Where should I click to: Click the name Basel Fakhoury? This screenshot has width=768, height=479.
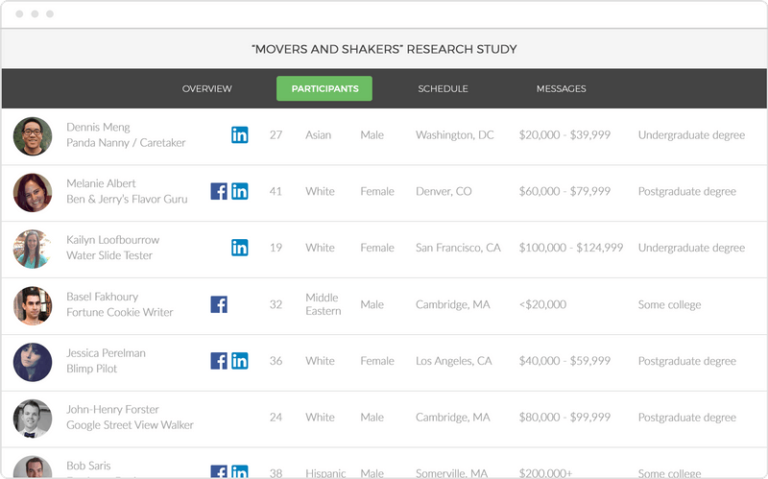102,297
